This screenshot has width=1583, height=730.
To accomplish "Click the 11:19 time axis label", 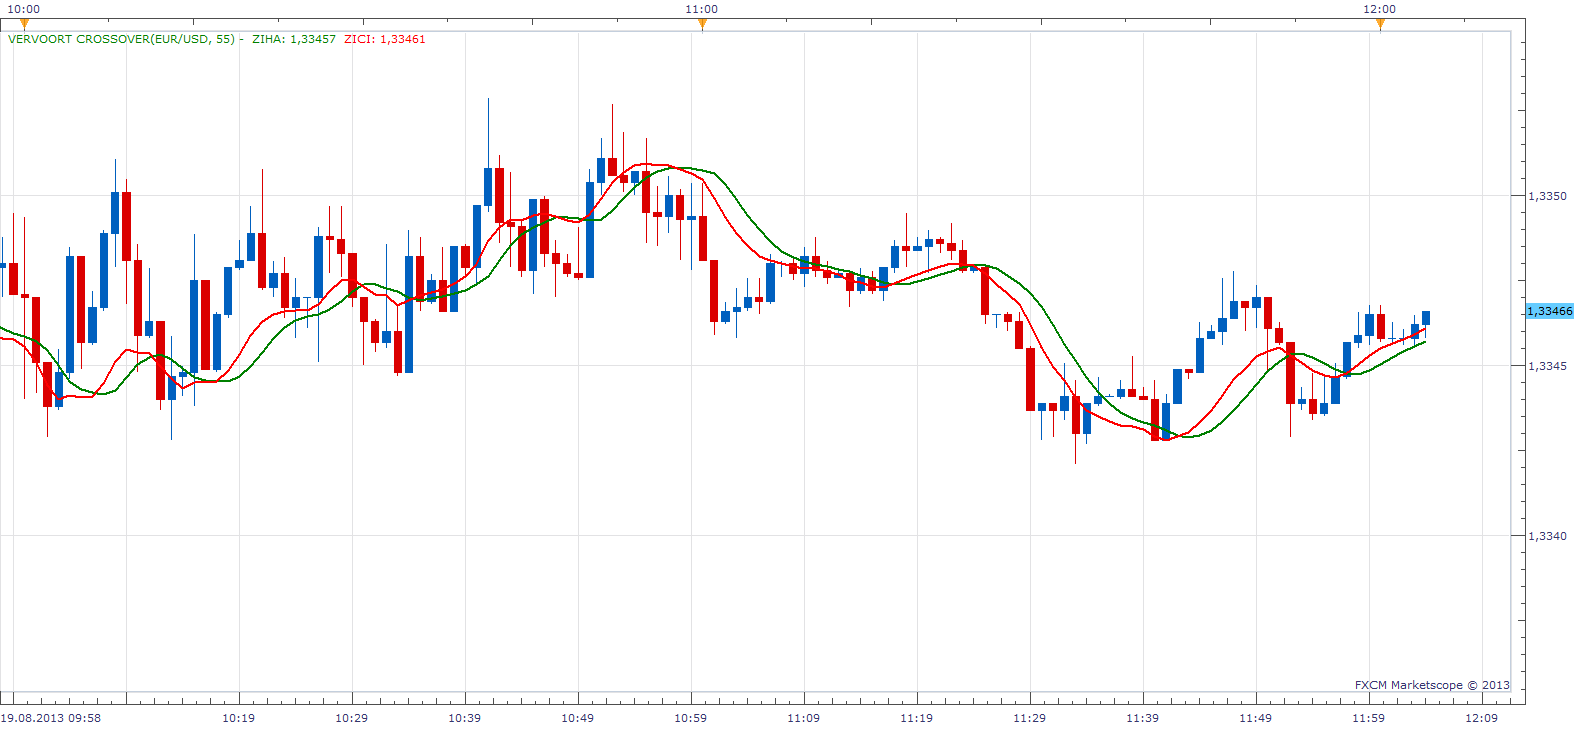I will 916,718.
